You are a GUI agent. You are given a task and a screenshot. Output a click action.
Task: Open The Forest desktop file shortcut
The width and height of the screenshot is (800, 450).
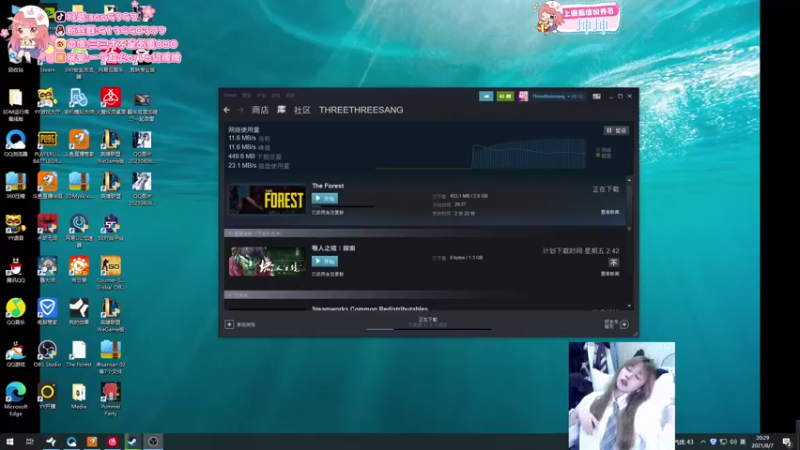[79, 354]
